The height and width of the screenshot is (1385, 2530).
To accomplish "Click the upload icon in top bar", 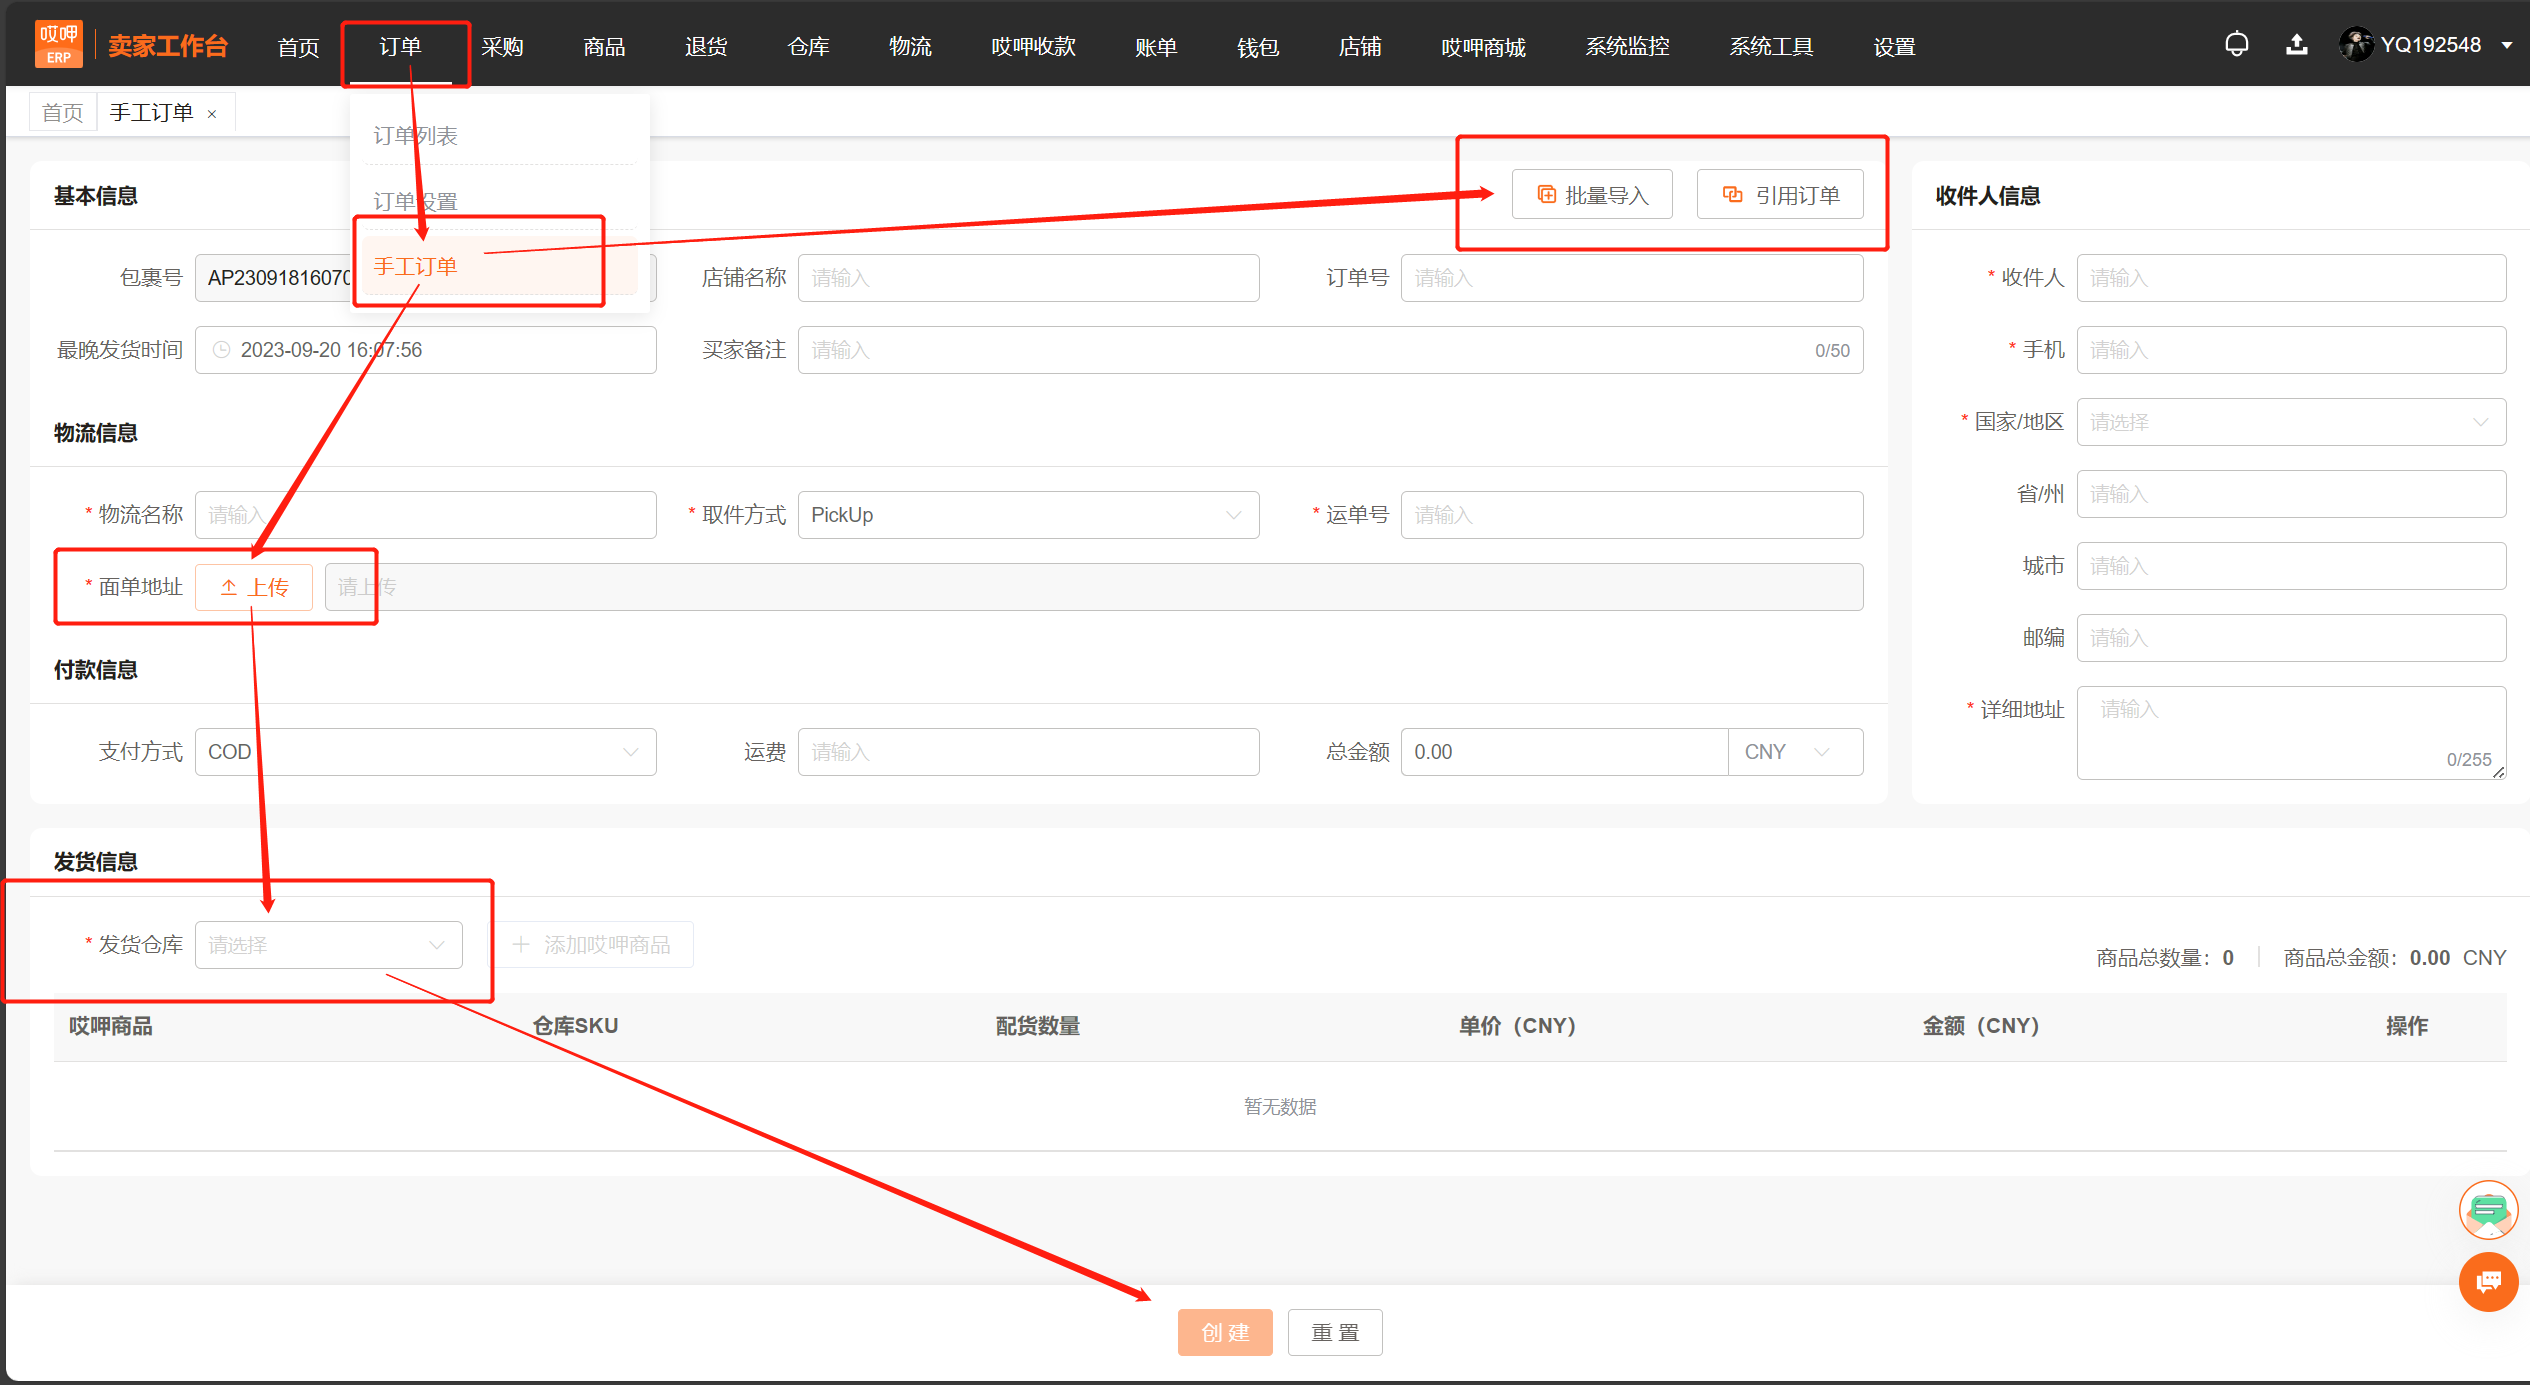I will 2297,45.
